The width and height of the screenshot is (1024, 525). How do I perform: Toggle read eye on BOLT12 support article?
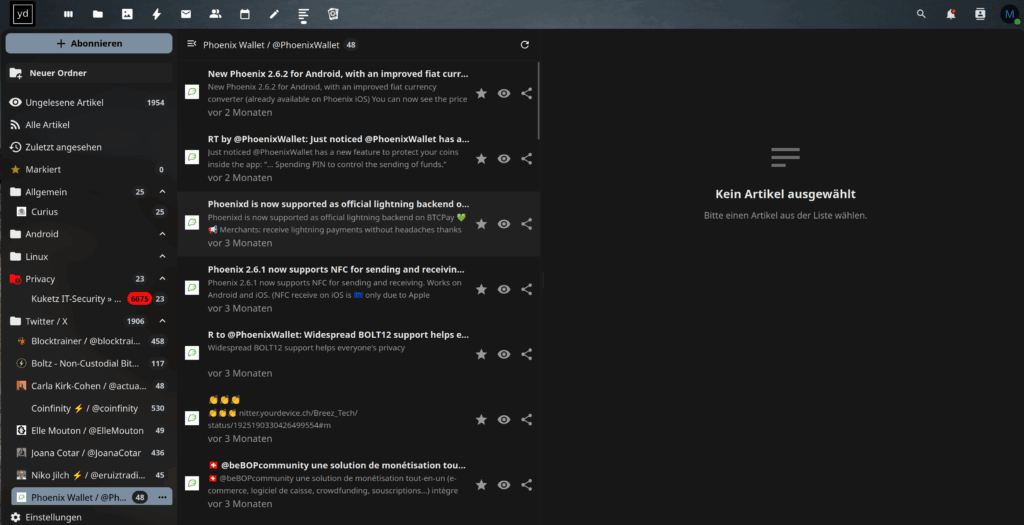pos(504,355)
